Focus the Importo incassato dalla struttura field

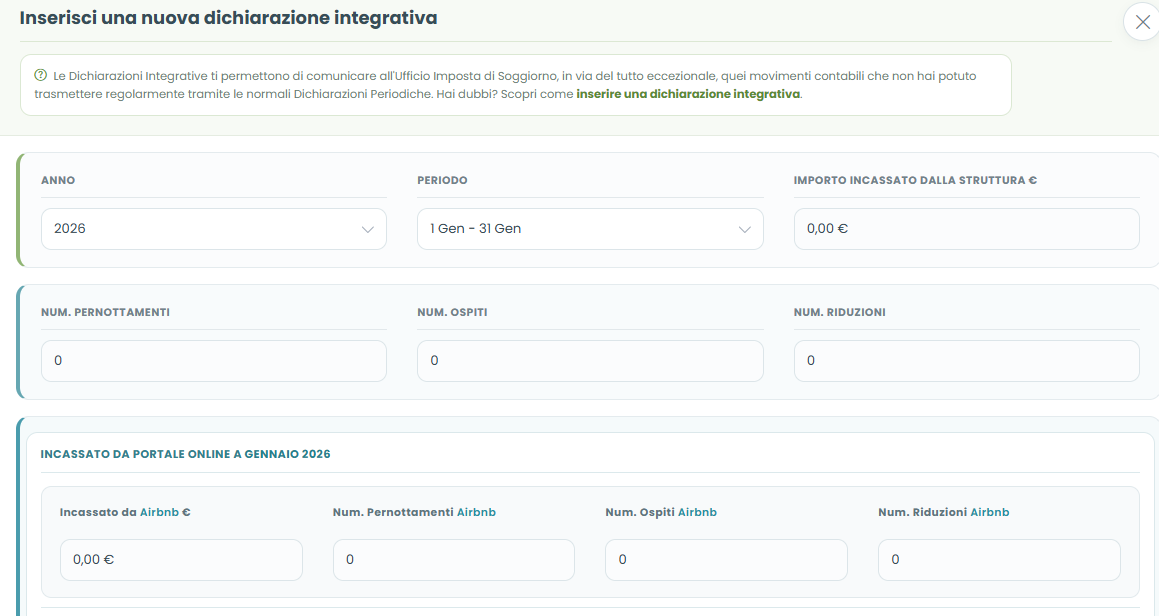pyautogui.click(x=967, y=229)
